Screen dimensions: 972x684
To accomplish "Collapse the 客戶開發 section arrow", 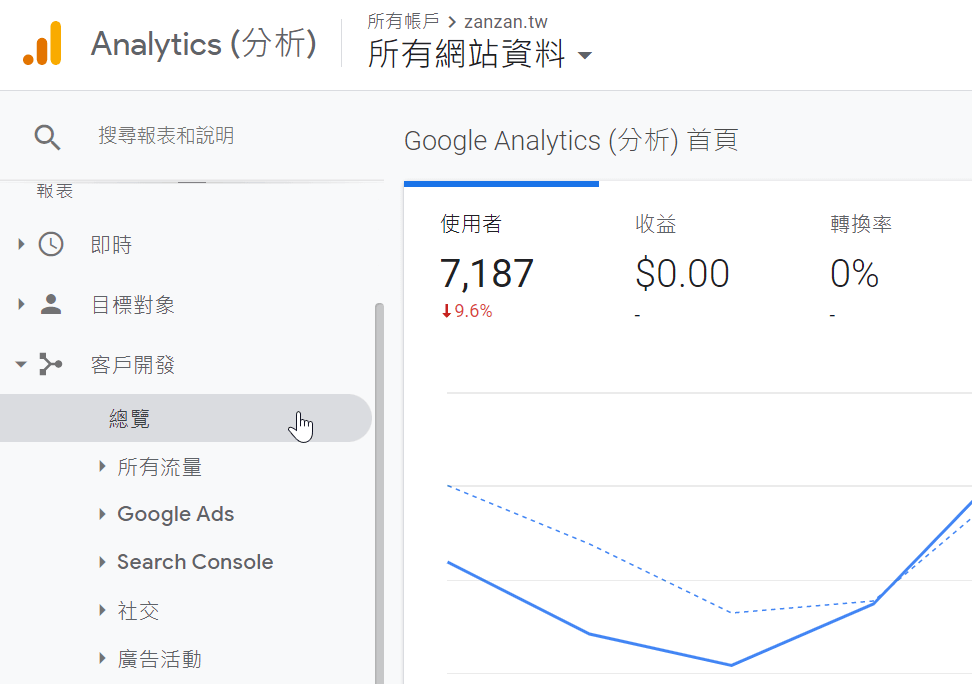I will click(x=21, y=364).
